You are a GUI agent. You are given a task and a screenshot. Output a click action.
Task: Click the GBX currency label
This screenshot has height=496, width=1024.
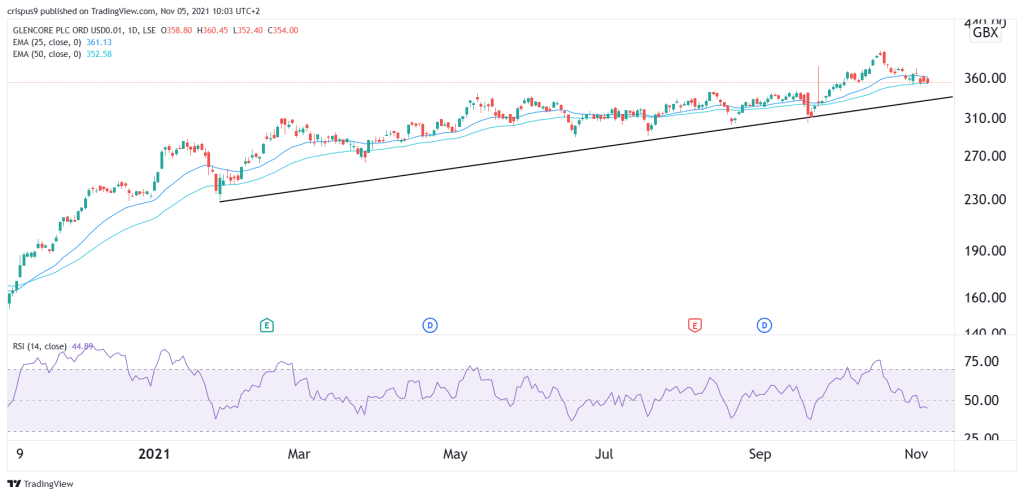[985, 33]
